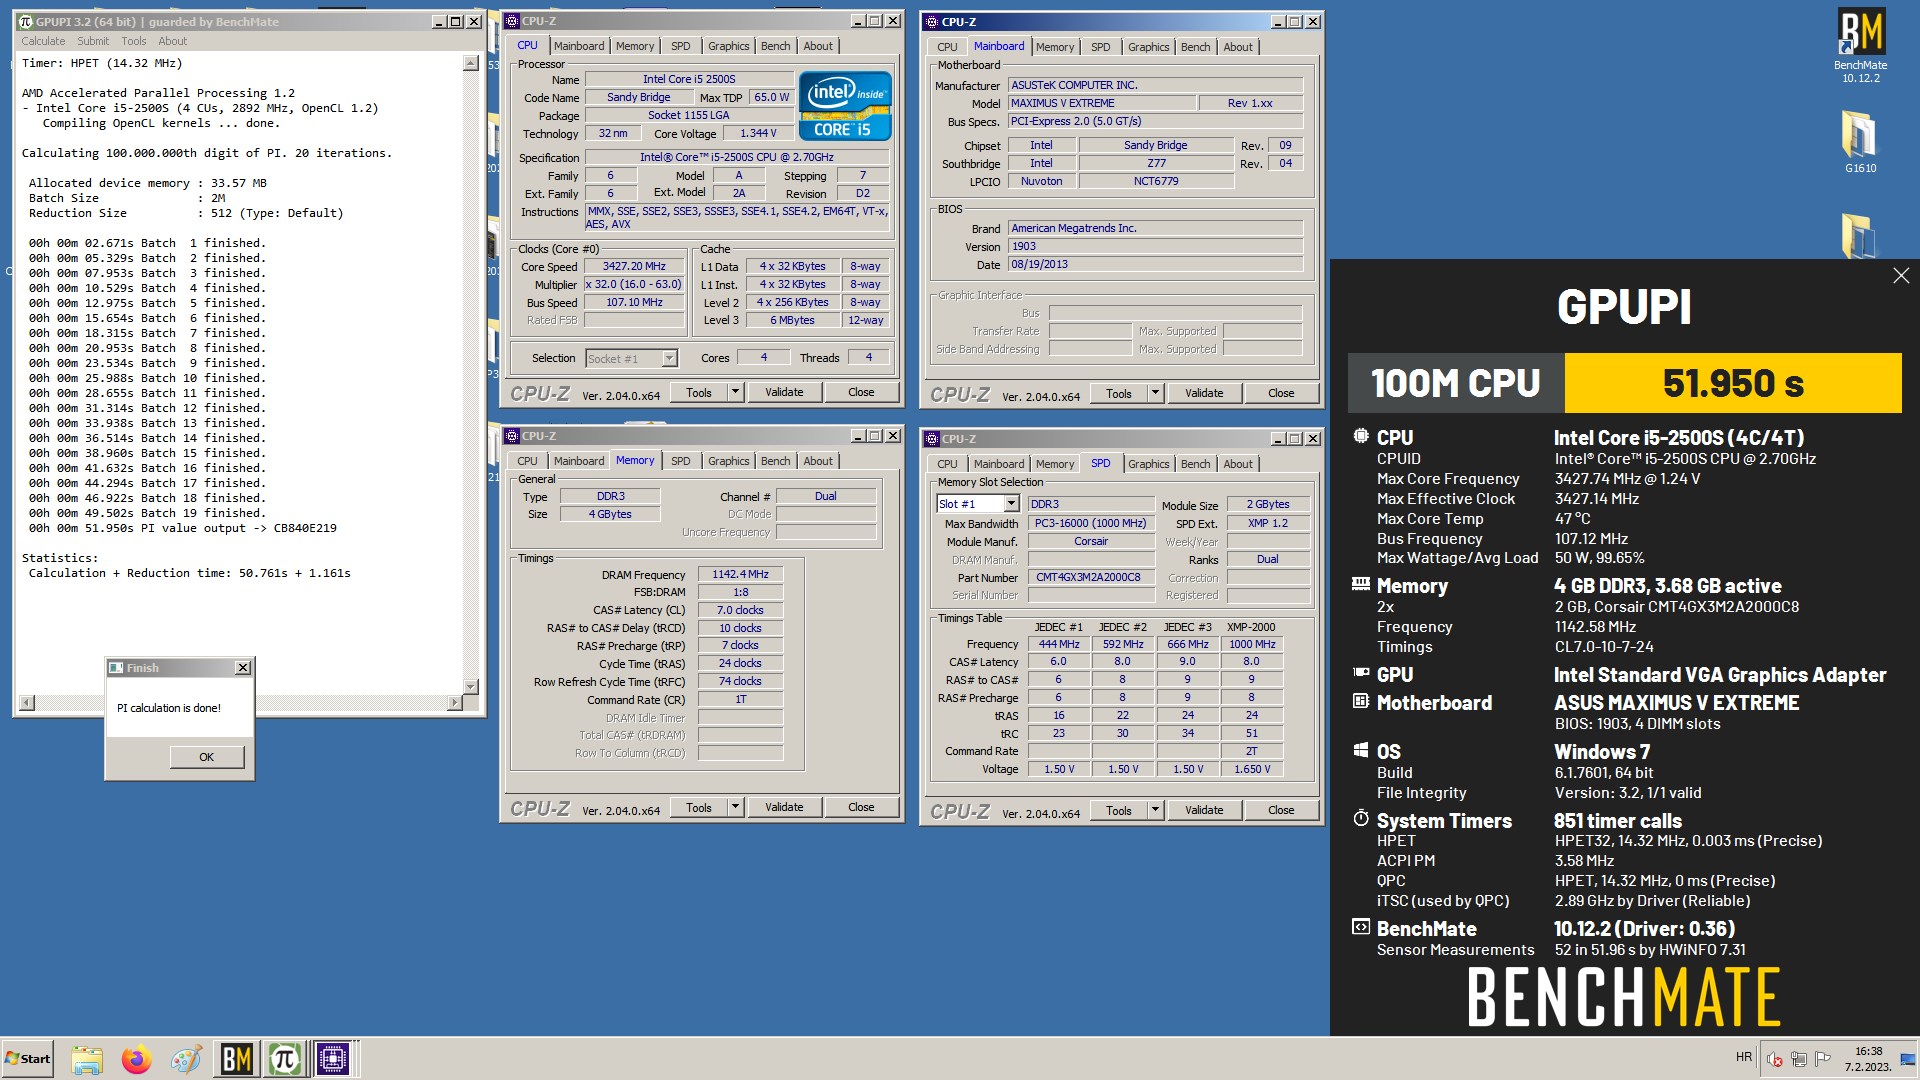Click the Core Speed 3427.20 MHz field
The height and width of the screenshot is (1080, 1920).
coord(634,267)
